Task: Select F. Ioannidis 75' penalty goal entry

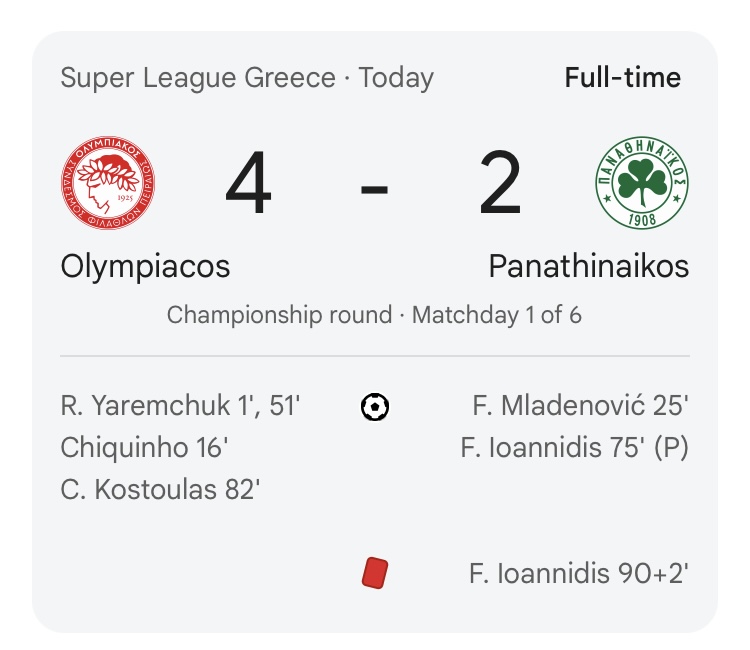Action: pos(574,448)
